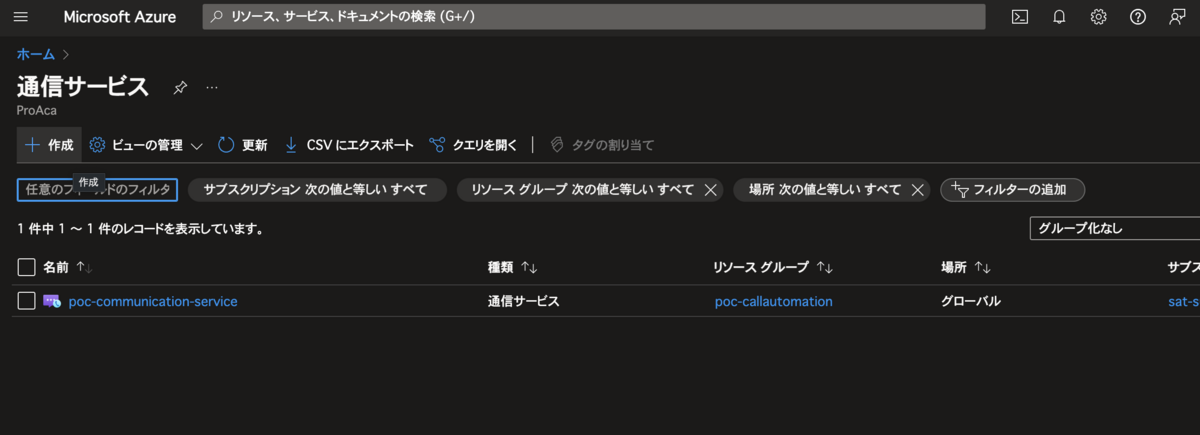
Task: Go to ホーム breadcrumb link
Action: pos(36,54)
